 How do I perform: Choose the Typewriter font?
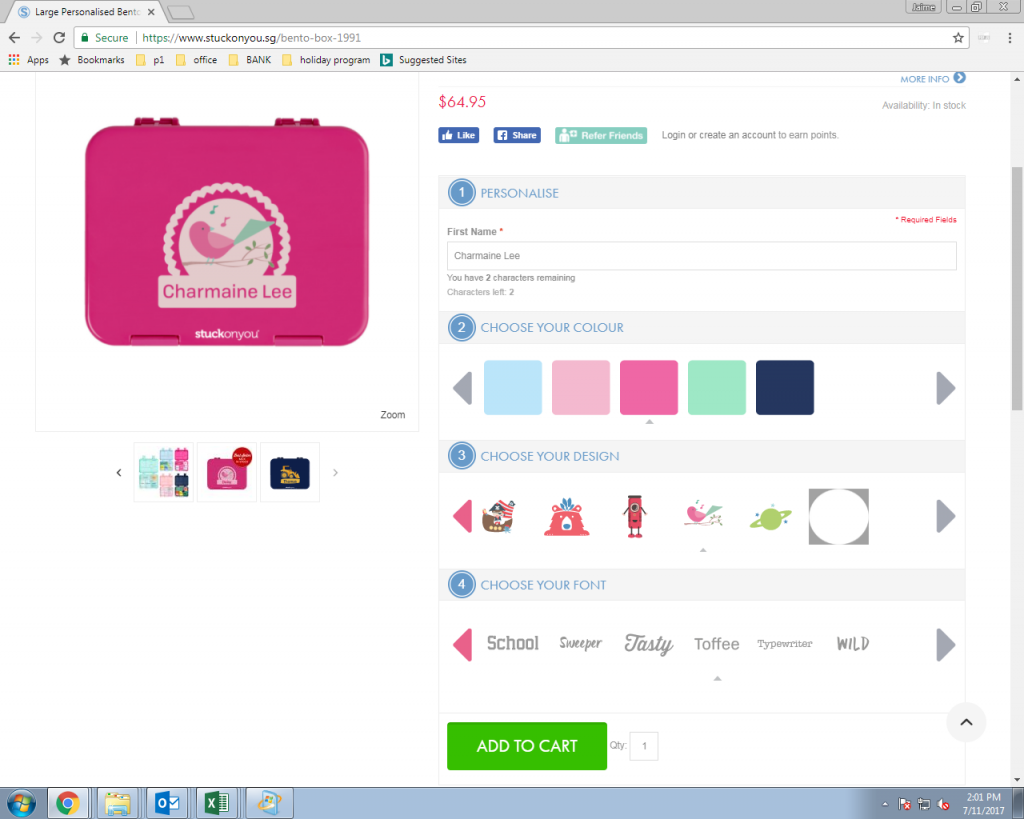click(784, 643)
